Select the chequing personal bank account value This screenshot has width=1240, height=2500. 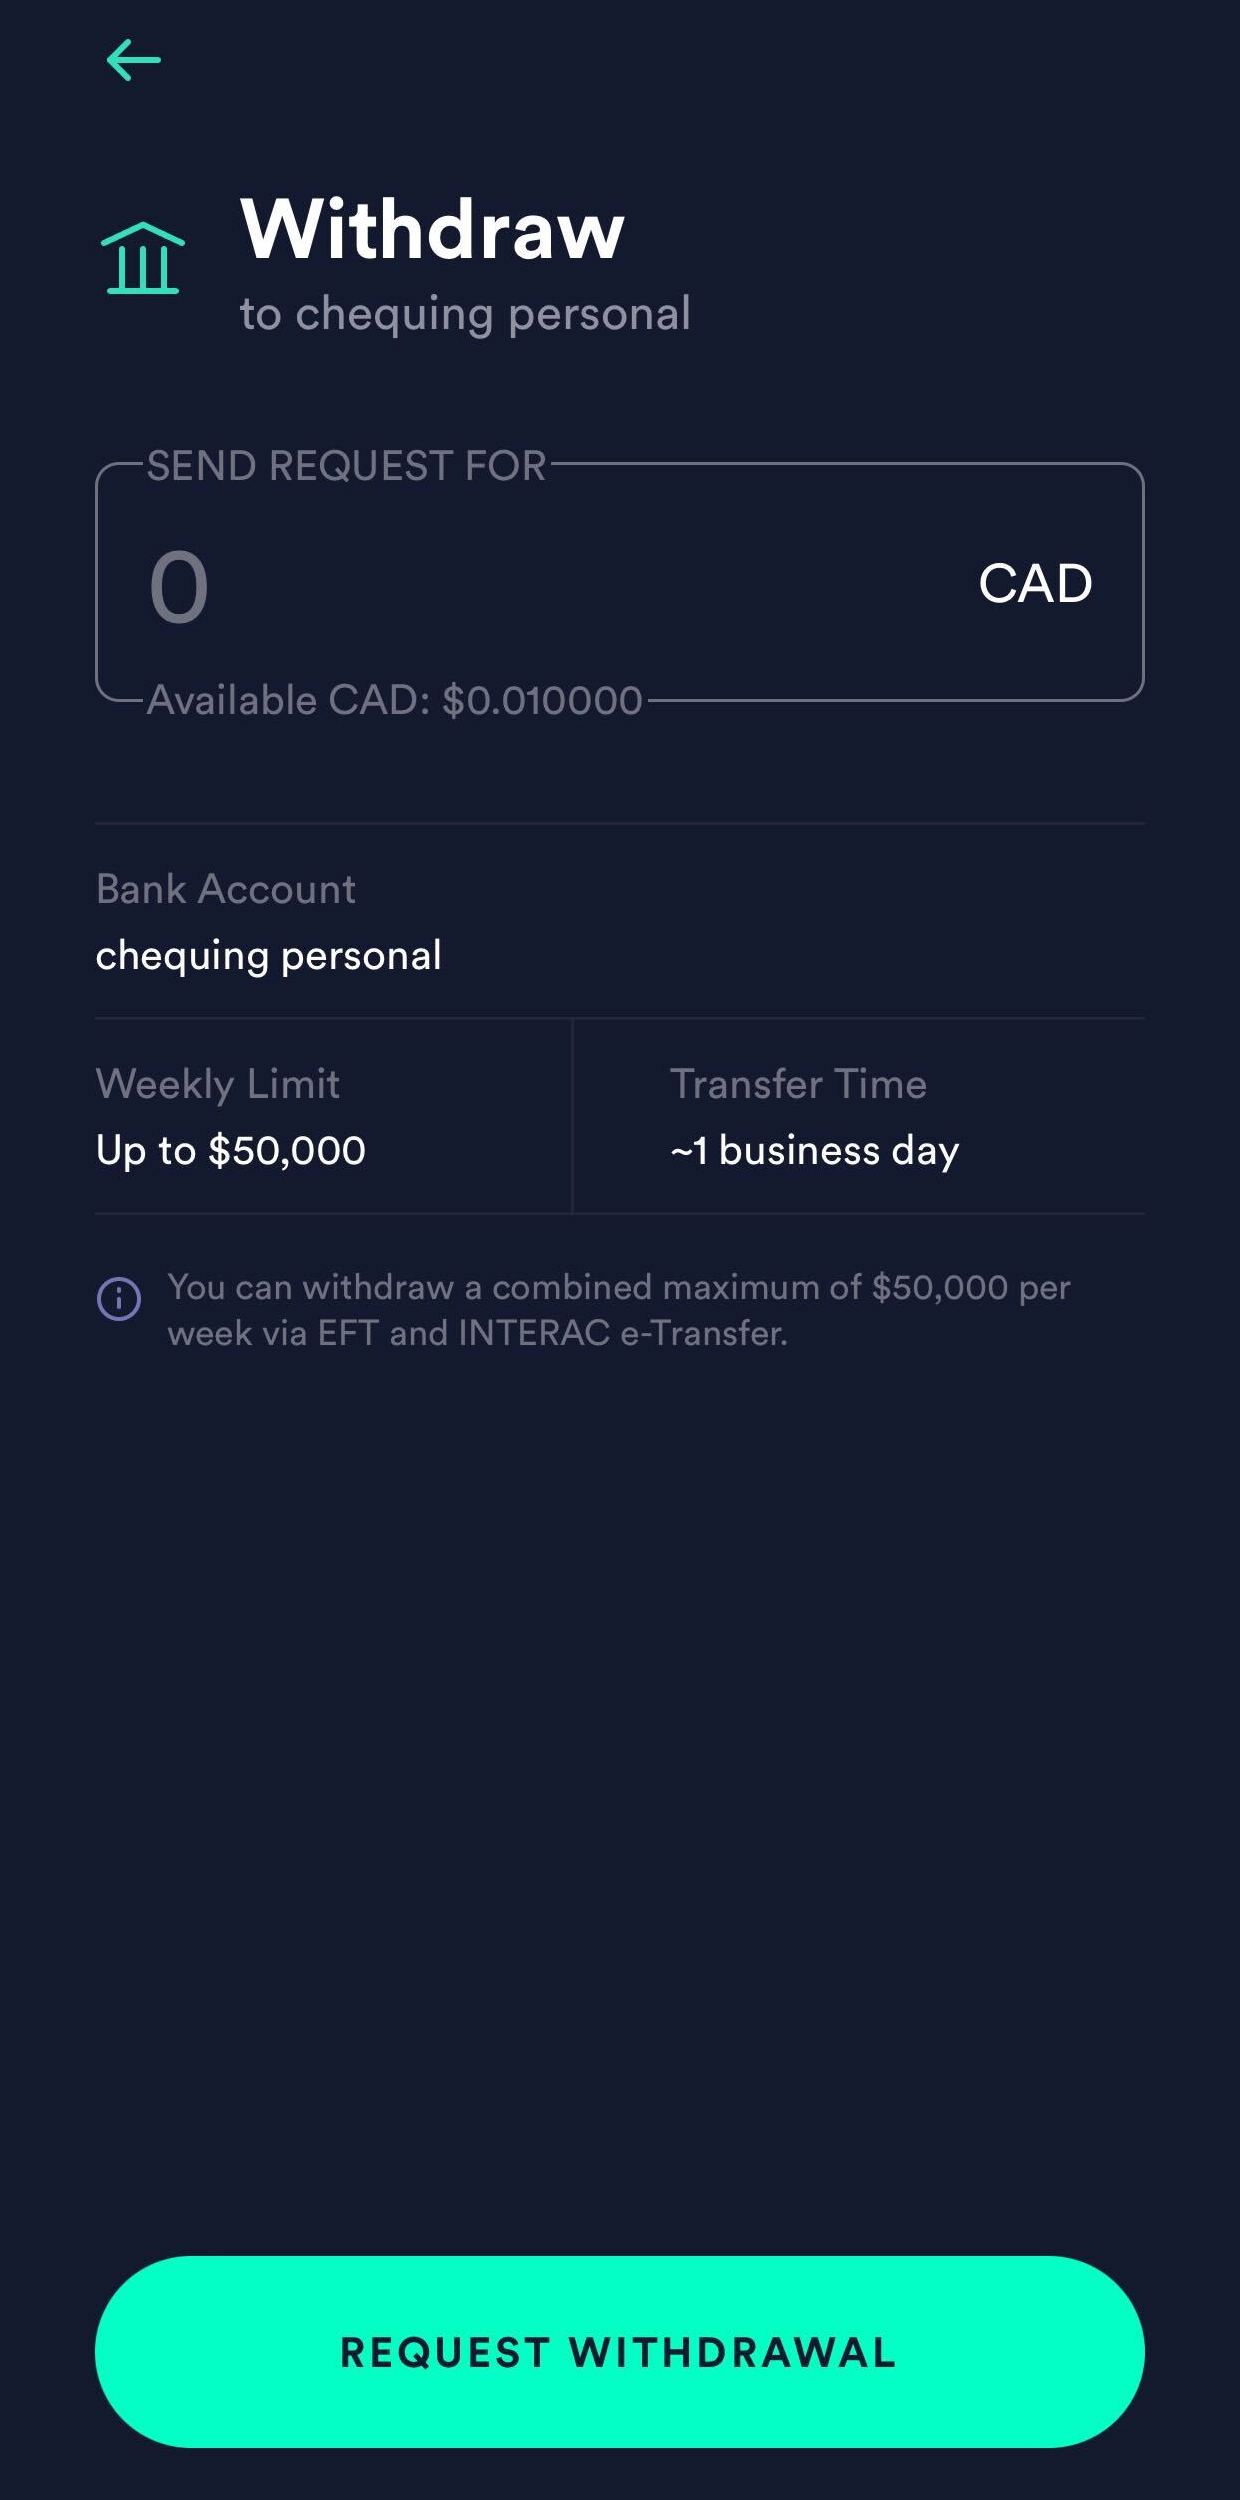coord(268,955)
